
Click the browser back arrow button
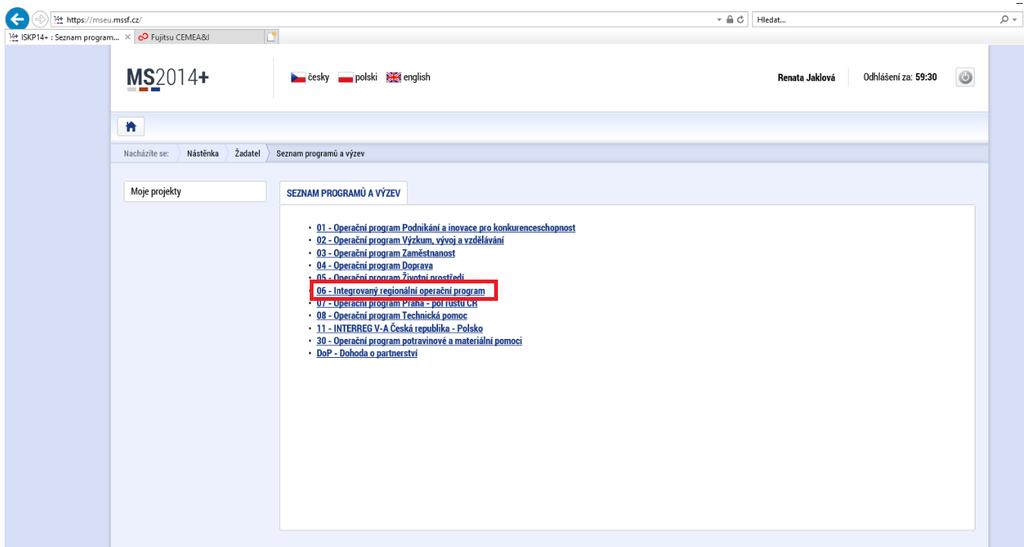pyautogui.click(x=17, y=20)
